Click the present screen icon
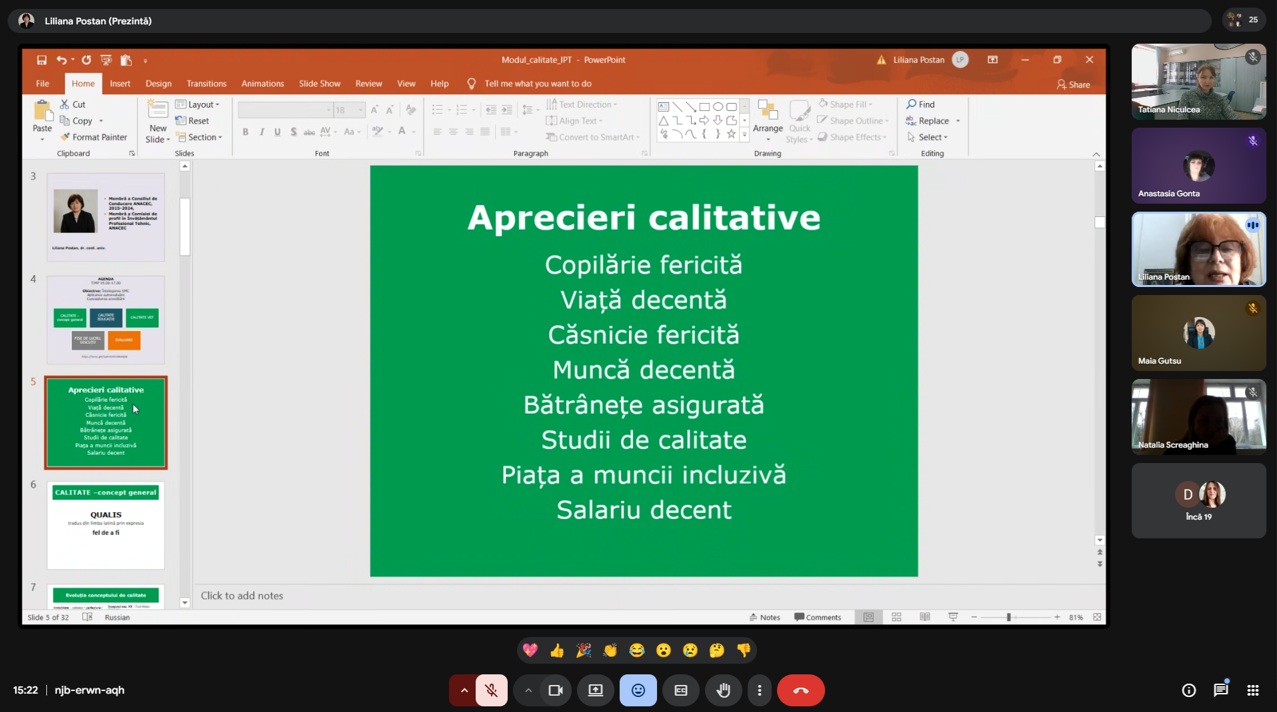This screenshot has width=1277, height=712. [596, 690]
